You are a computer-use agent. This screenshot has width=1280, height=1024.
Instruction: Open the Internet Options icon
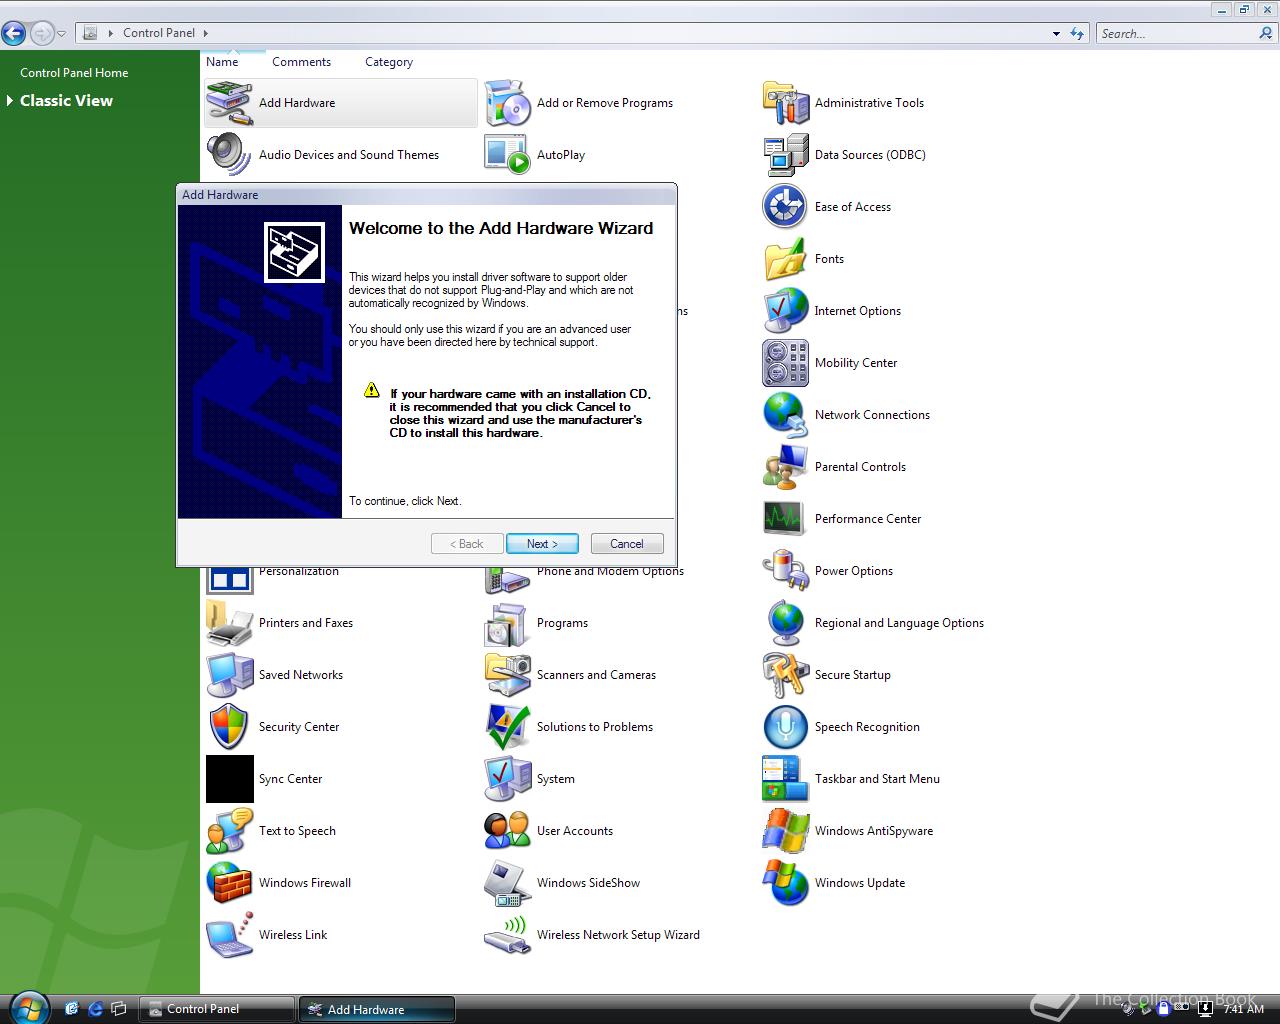(x=785, y=311)
